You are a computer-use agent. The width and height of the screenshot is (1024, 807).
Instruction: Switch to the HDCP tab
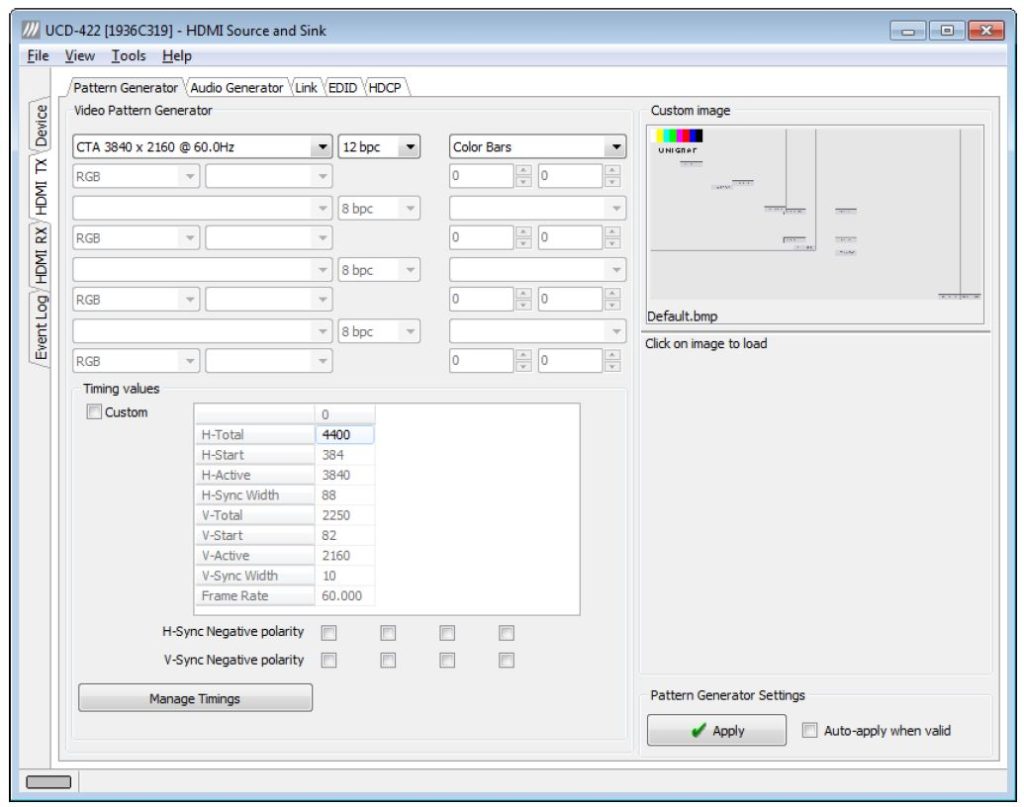(385, 87)
